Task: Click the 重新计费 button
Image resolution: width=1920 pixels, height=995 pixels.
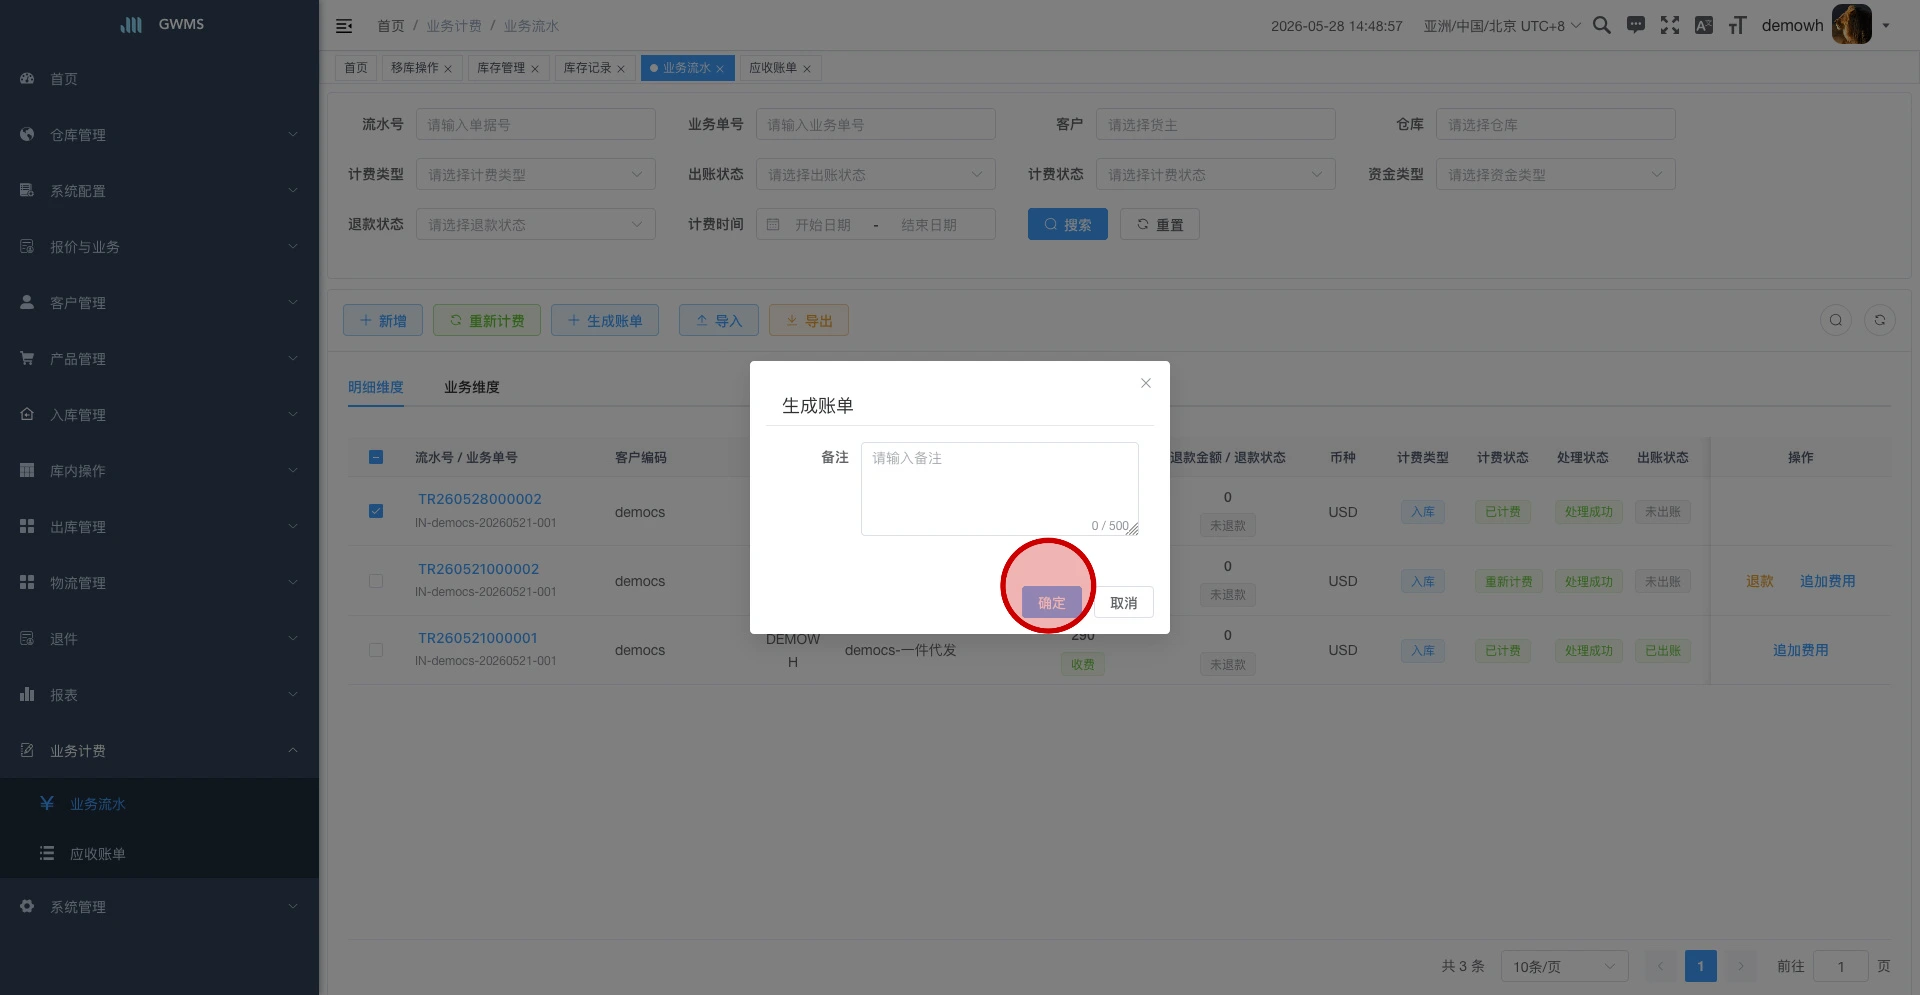Action: [x=487, y=320]
